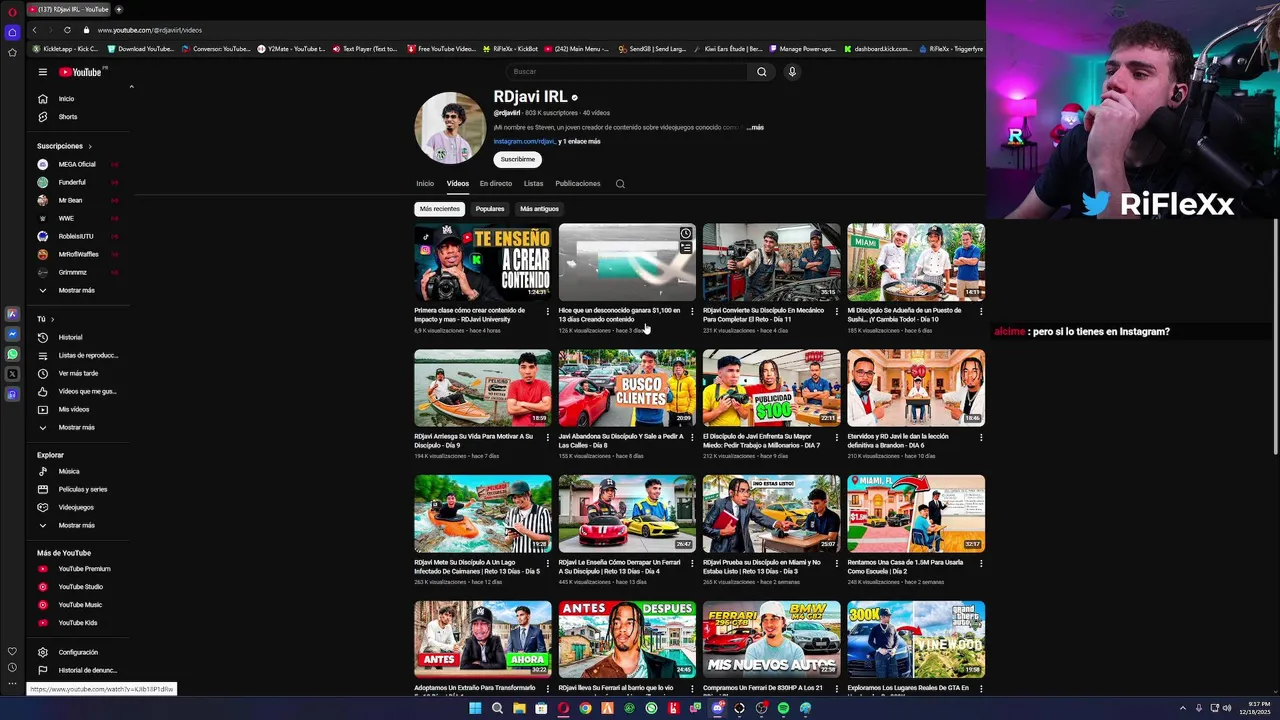The height and width of the screenshot is (720, 1280).
Task: Open YouTube Music
Action: [x=80, y=605]
